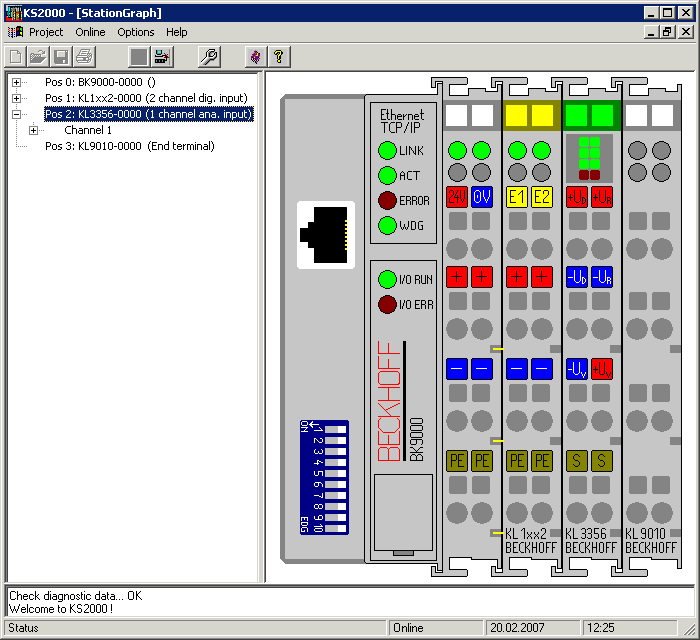Click the yellow E1 terminal label
Image resolution: width=700 pixels, height=640 pixels.
point(517,197)
